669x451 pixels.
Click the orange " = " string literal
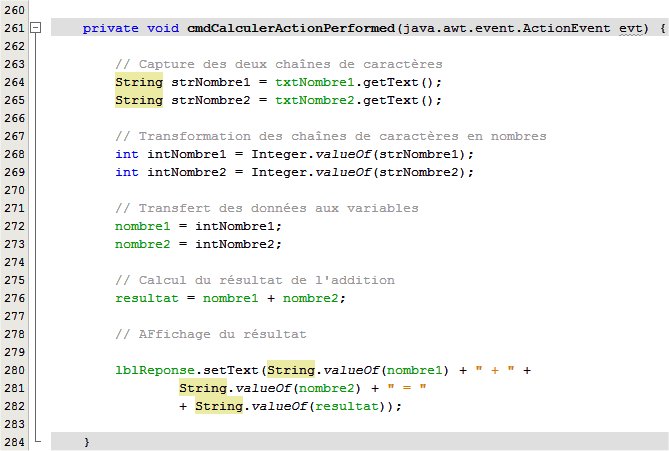click(x=407, y=388)
